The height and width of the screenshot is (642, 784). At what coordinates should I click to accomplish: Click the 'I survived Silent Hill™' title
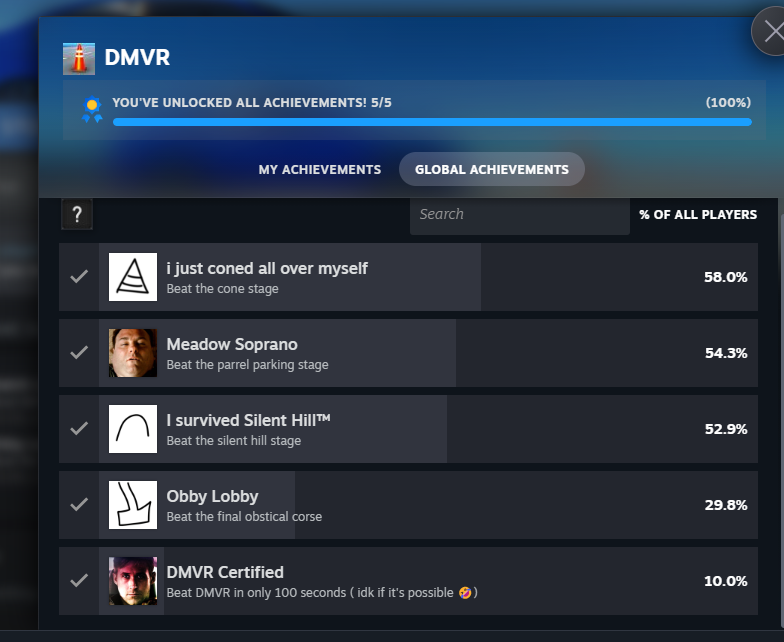pos(248,420)
